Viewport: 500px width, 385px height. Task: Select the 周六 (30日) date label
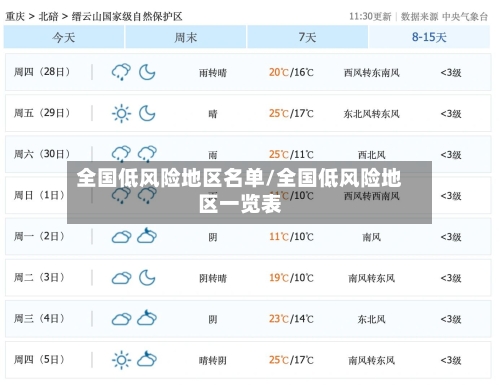point(42,154)
